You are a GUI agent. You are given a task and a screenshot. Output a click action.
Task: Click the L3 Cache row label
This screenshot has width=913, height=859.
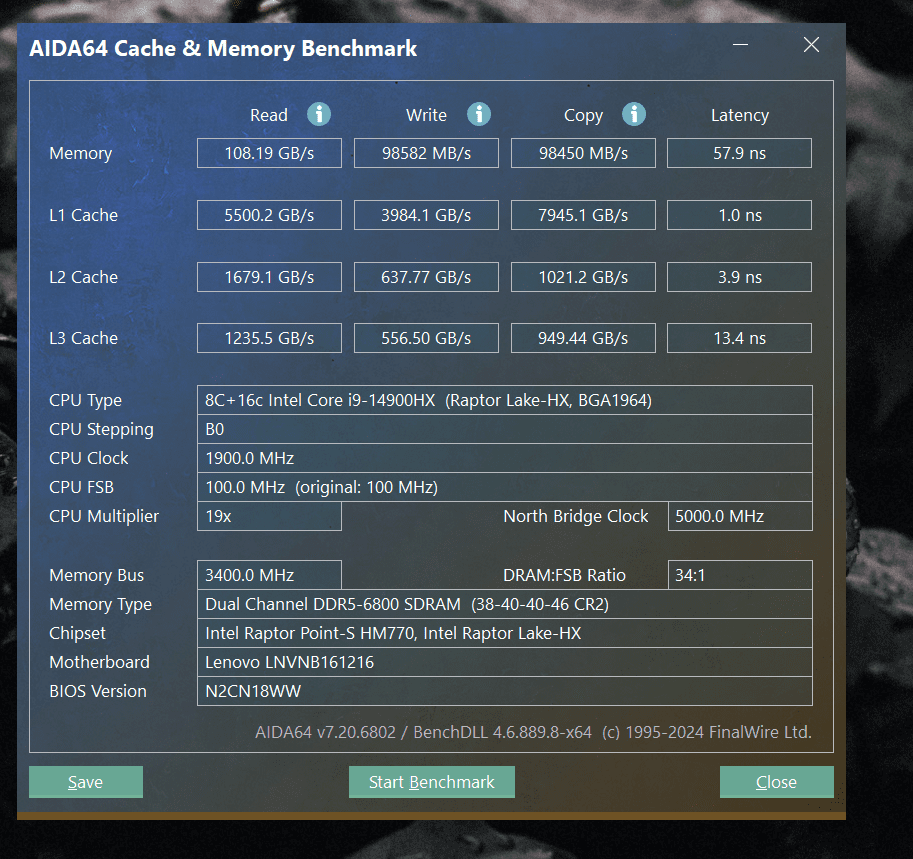click(83, 338)
